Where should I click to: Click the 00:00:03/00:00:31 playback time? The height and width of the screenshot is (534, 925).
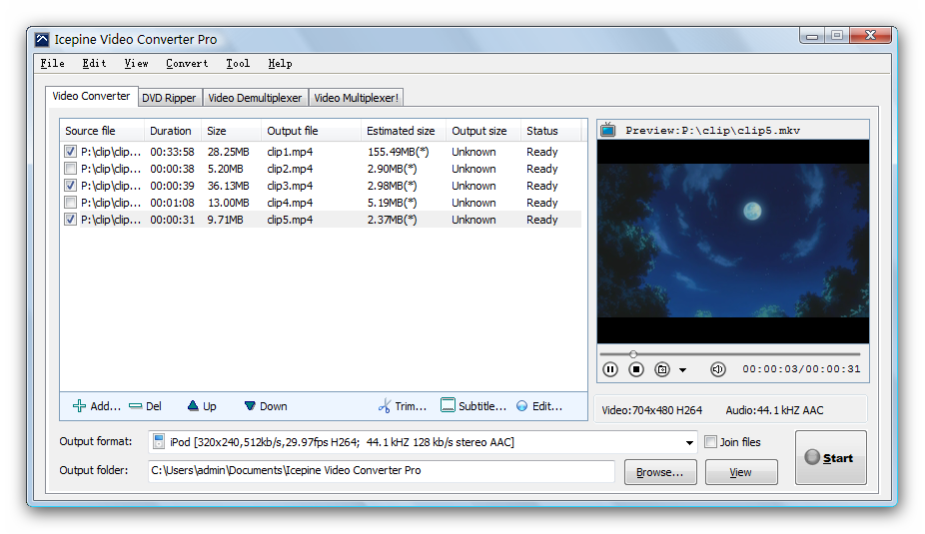[x=801, y=369]
